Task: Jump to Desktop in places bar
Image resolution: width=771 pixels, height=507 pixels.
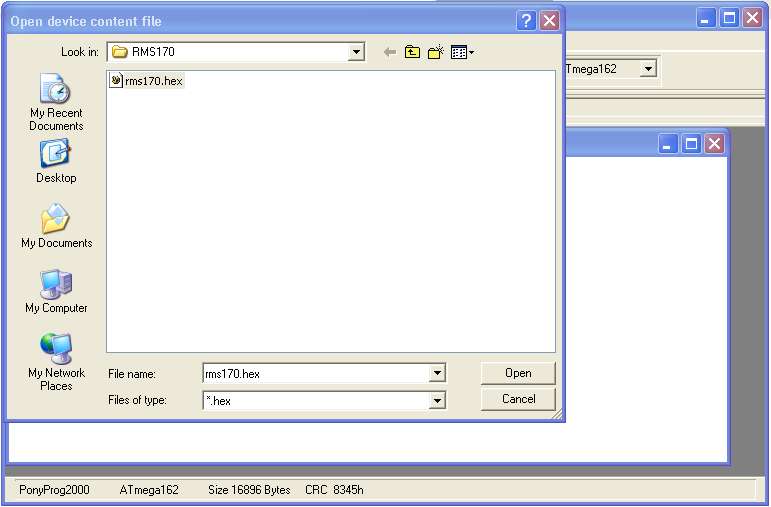Action: (56, 162)
